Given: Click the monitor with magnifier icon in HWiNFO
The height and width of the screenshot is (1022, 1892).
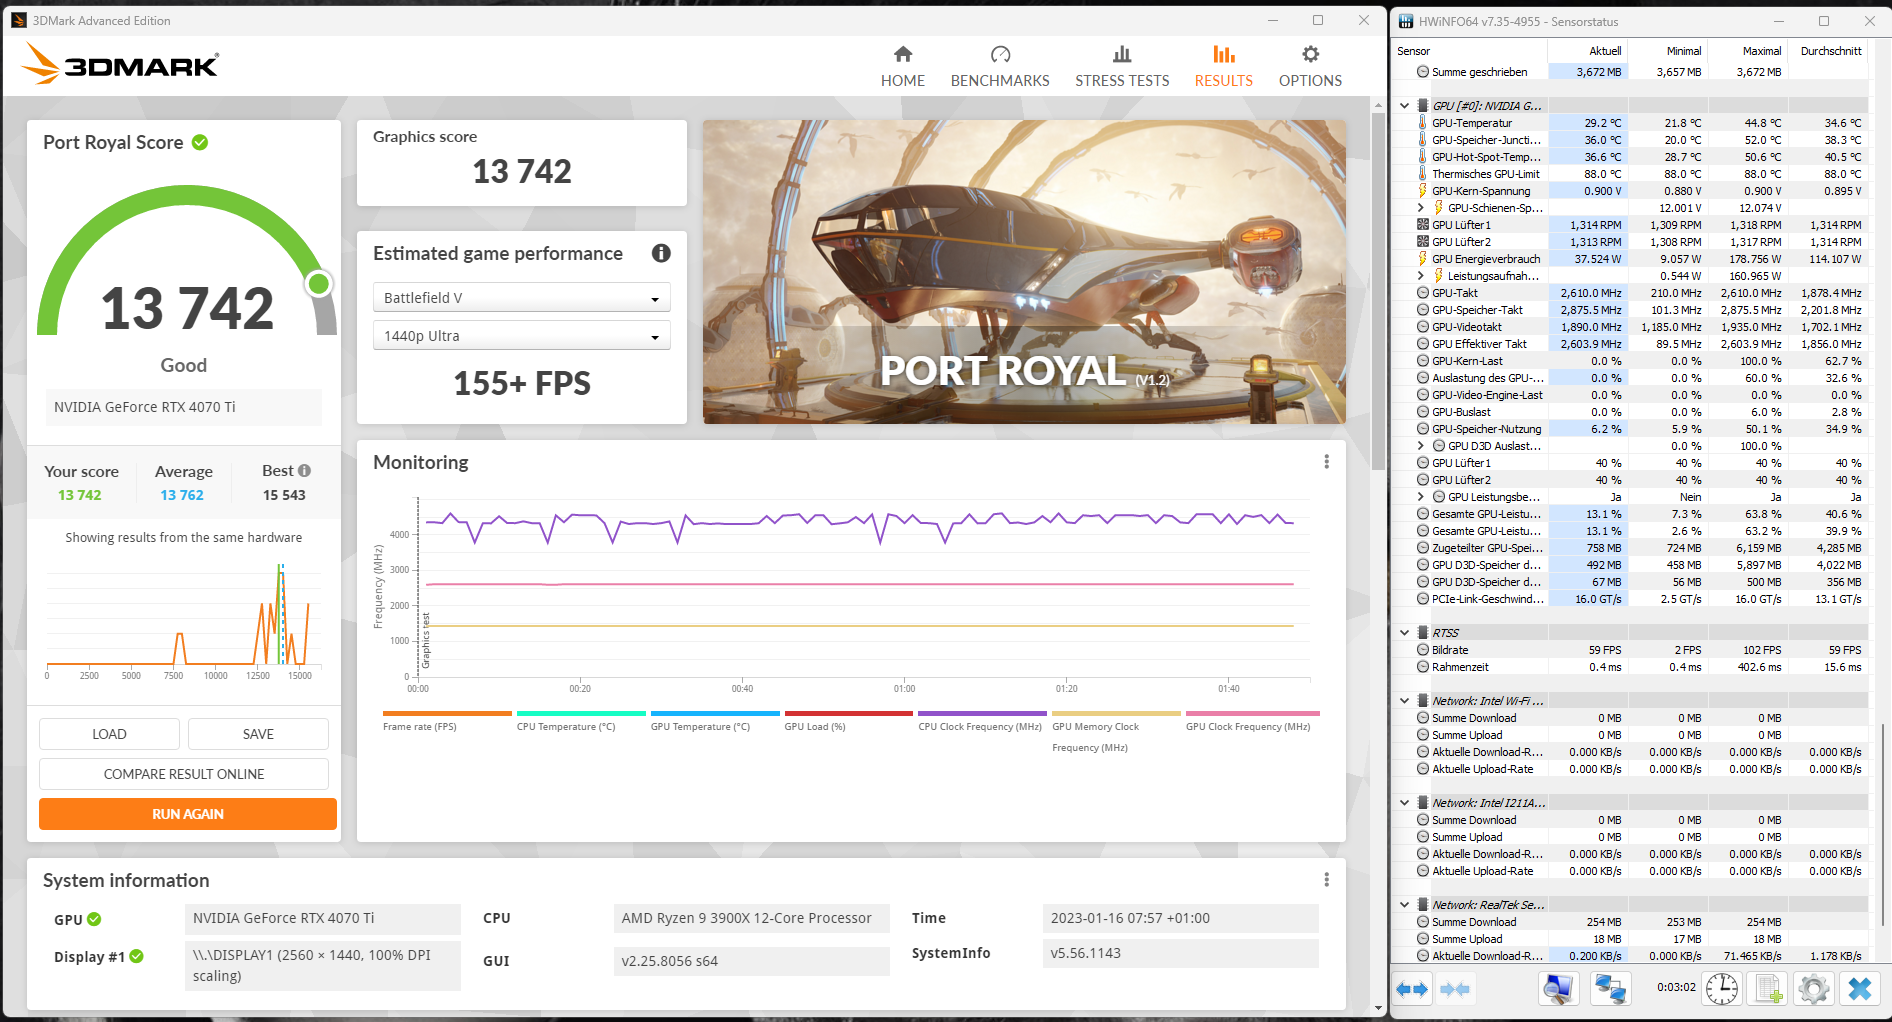Looking at the screenshot, I should (1559, 989).
